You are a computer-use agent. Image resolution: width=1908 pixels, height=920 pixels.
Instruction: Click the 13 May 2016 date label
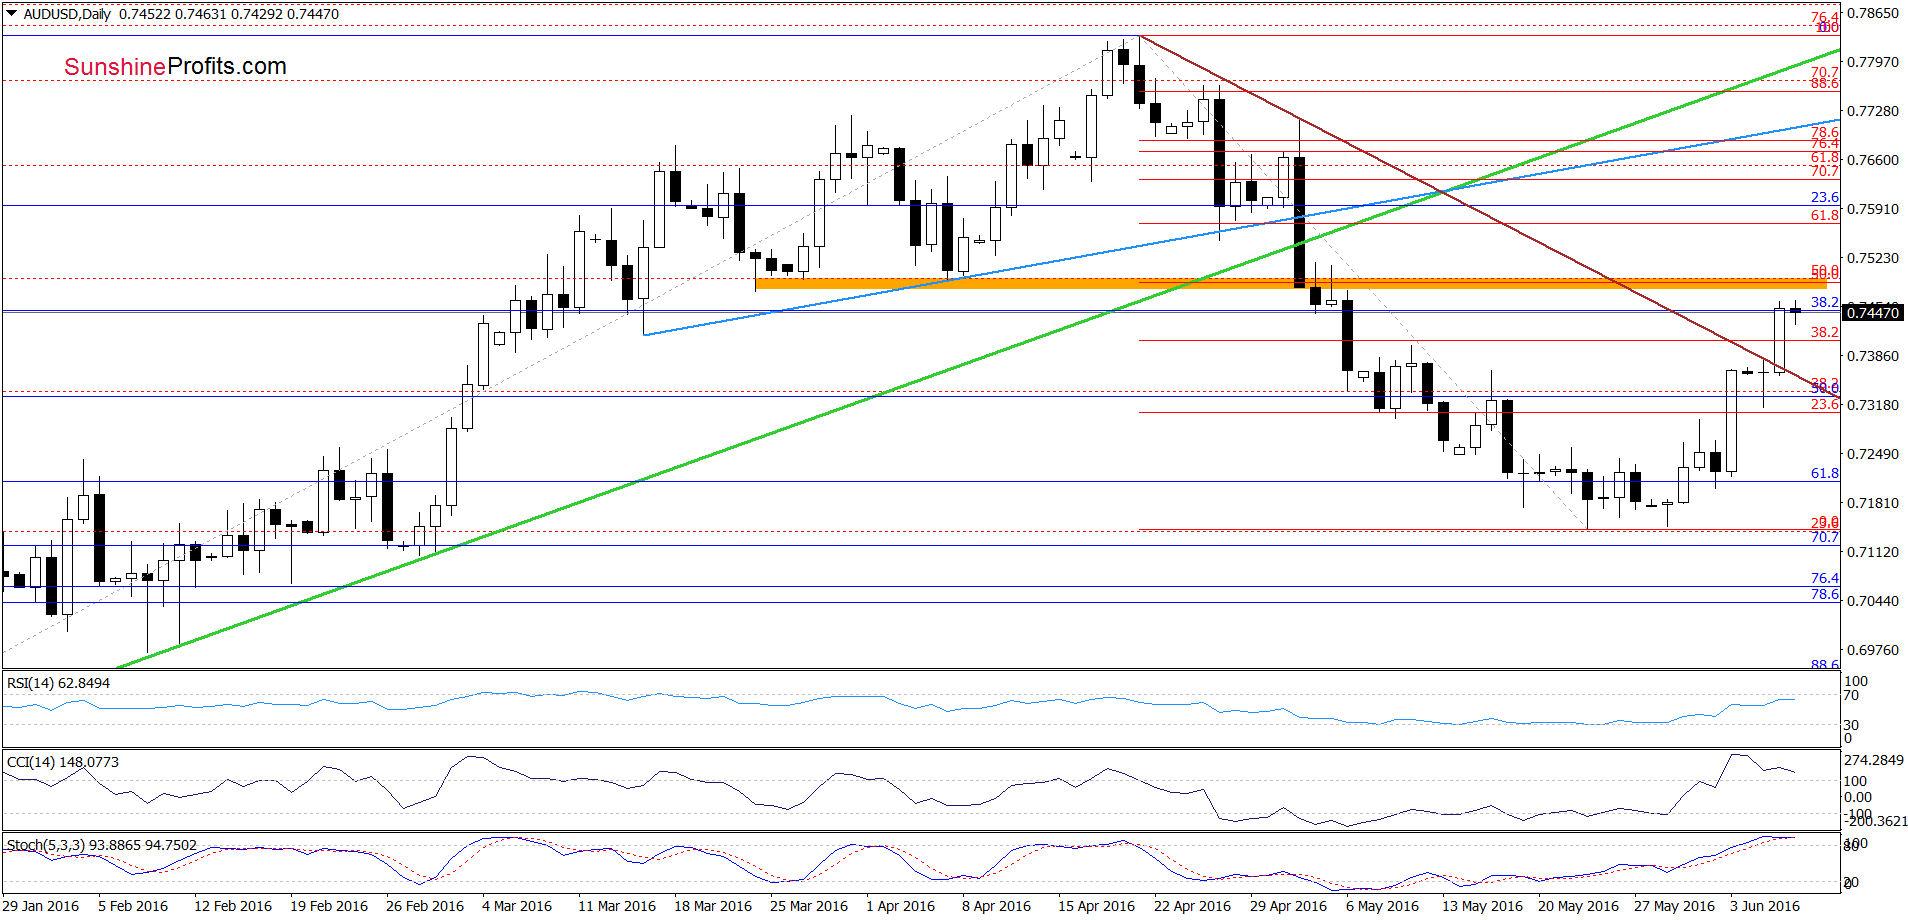(x=1483, y=906)
